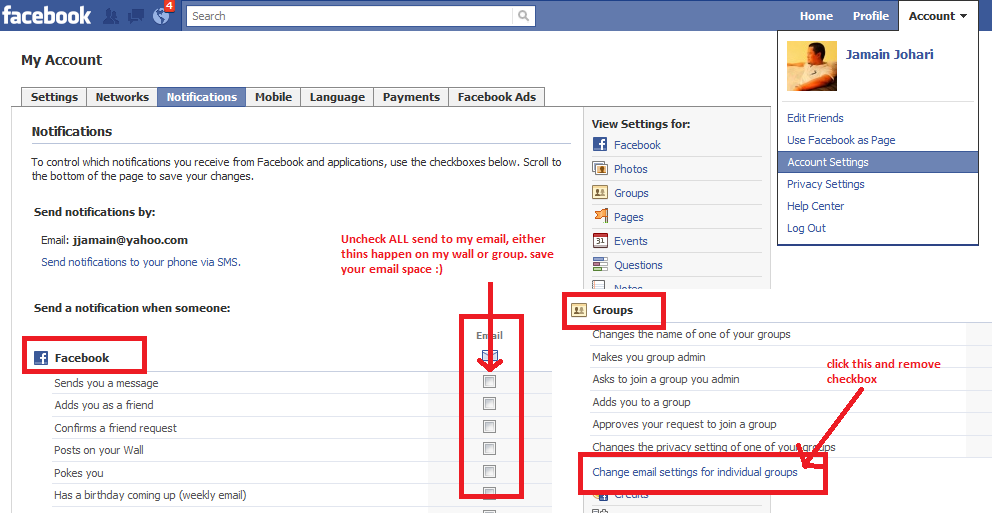Open the messages icon in header
992x513 pixels.
pos(136,16)
